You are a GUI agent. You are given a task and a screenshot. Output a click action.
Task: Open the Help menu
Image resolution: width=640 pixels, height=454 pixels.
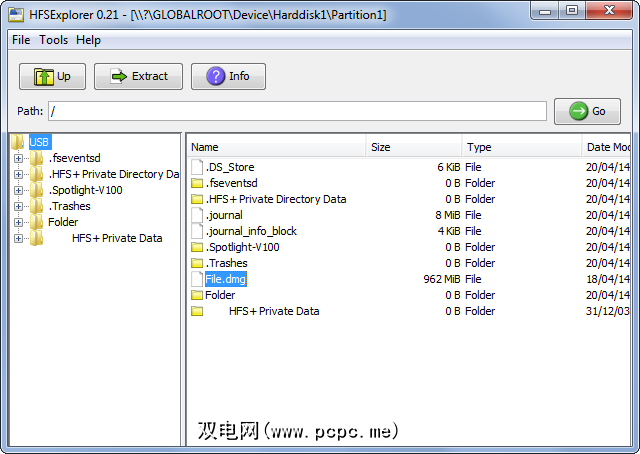click(x=88, y=40)
